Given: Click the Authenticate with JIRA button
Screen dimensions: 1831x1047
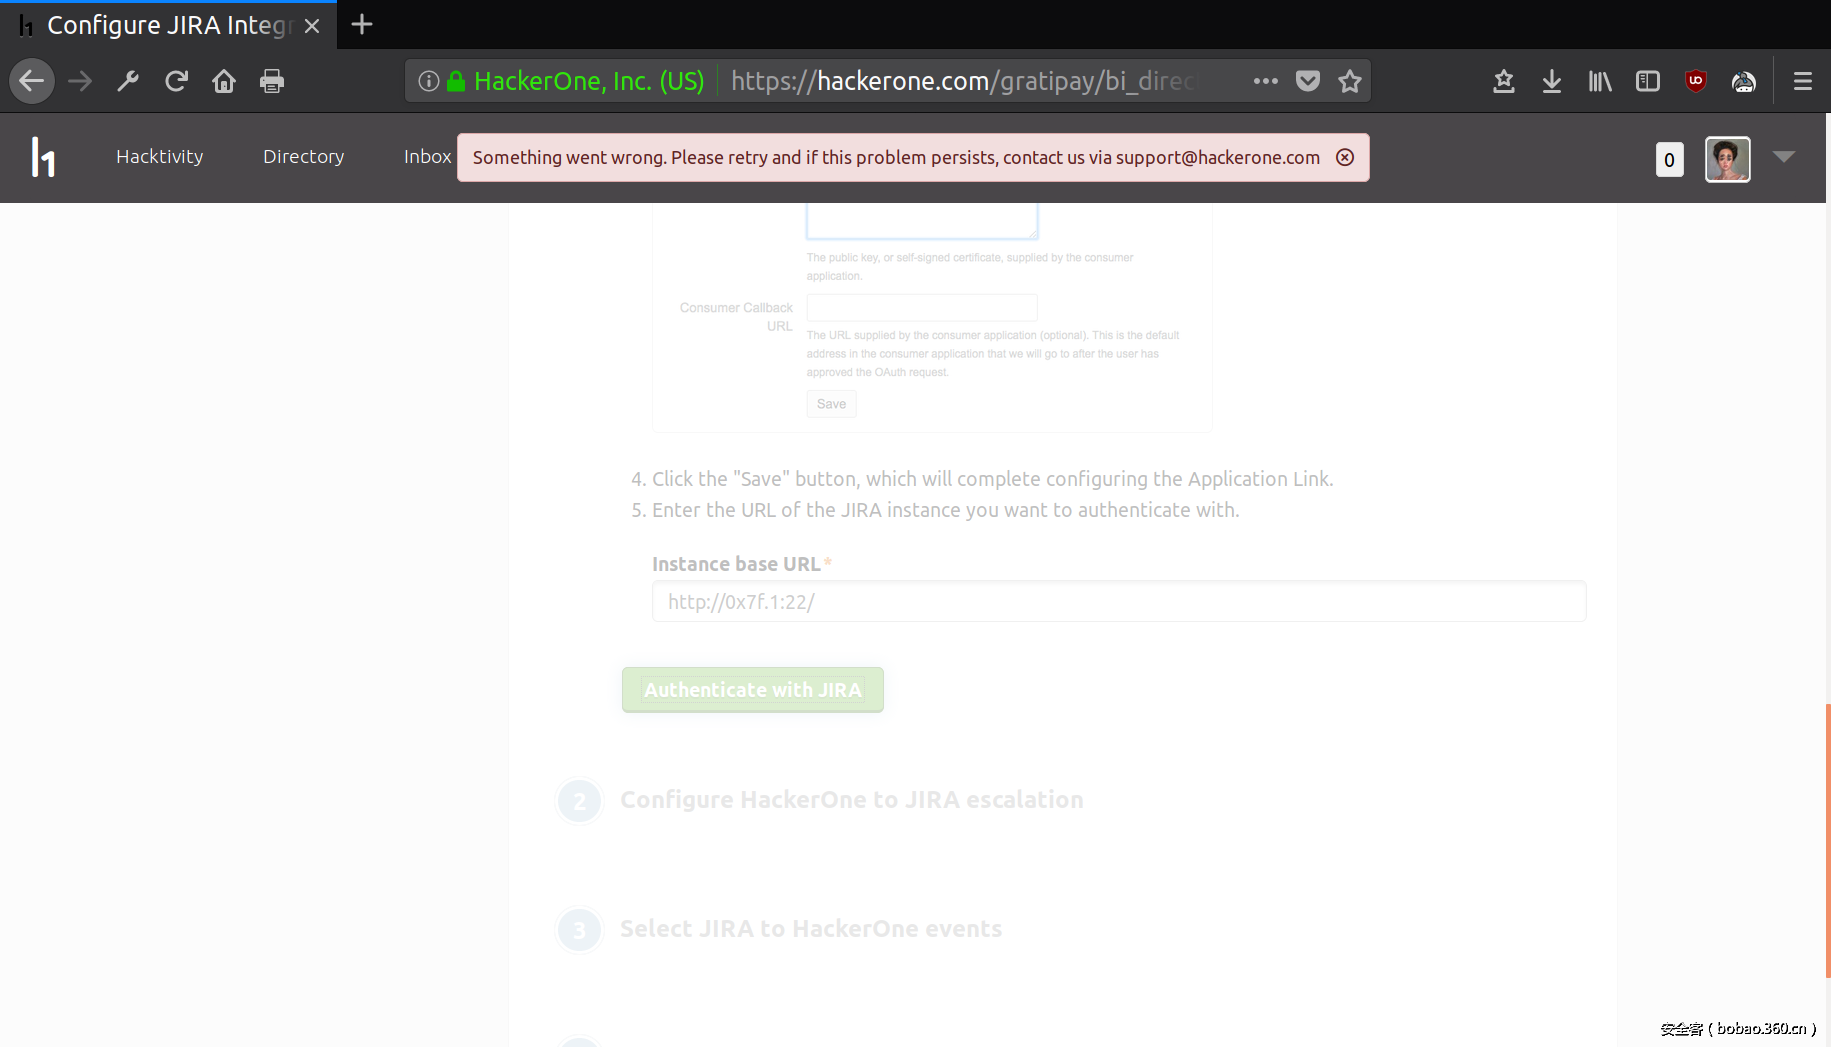Looking at the screenshot, I should coord(753,690).
